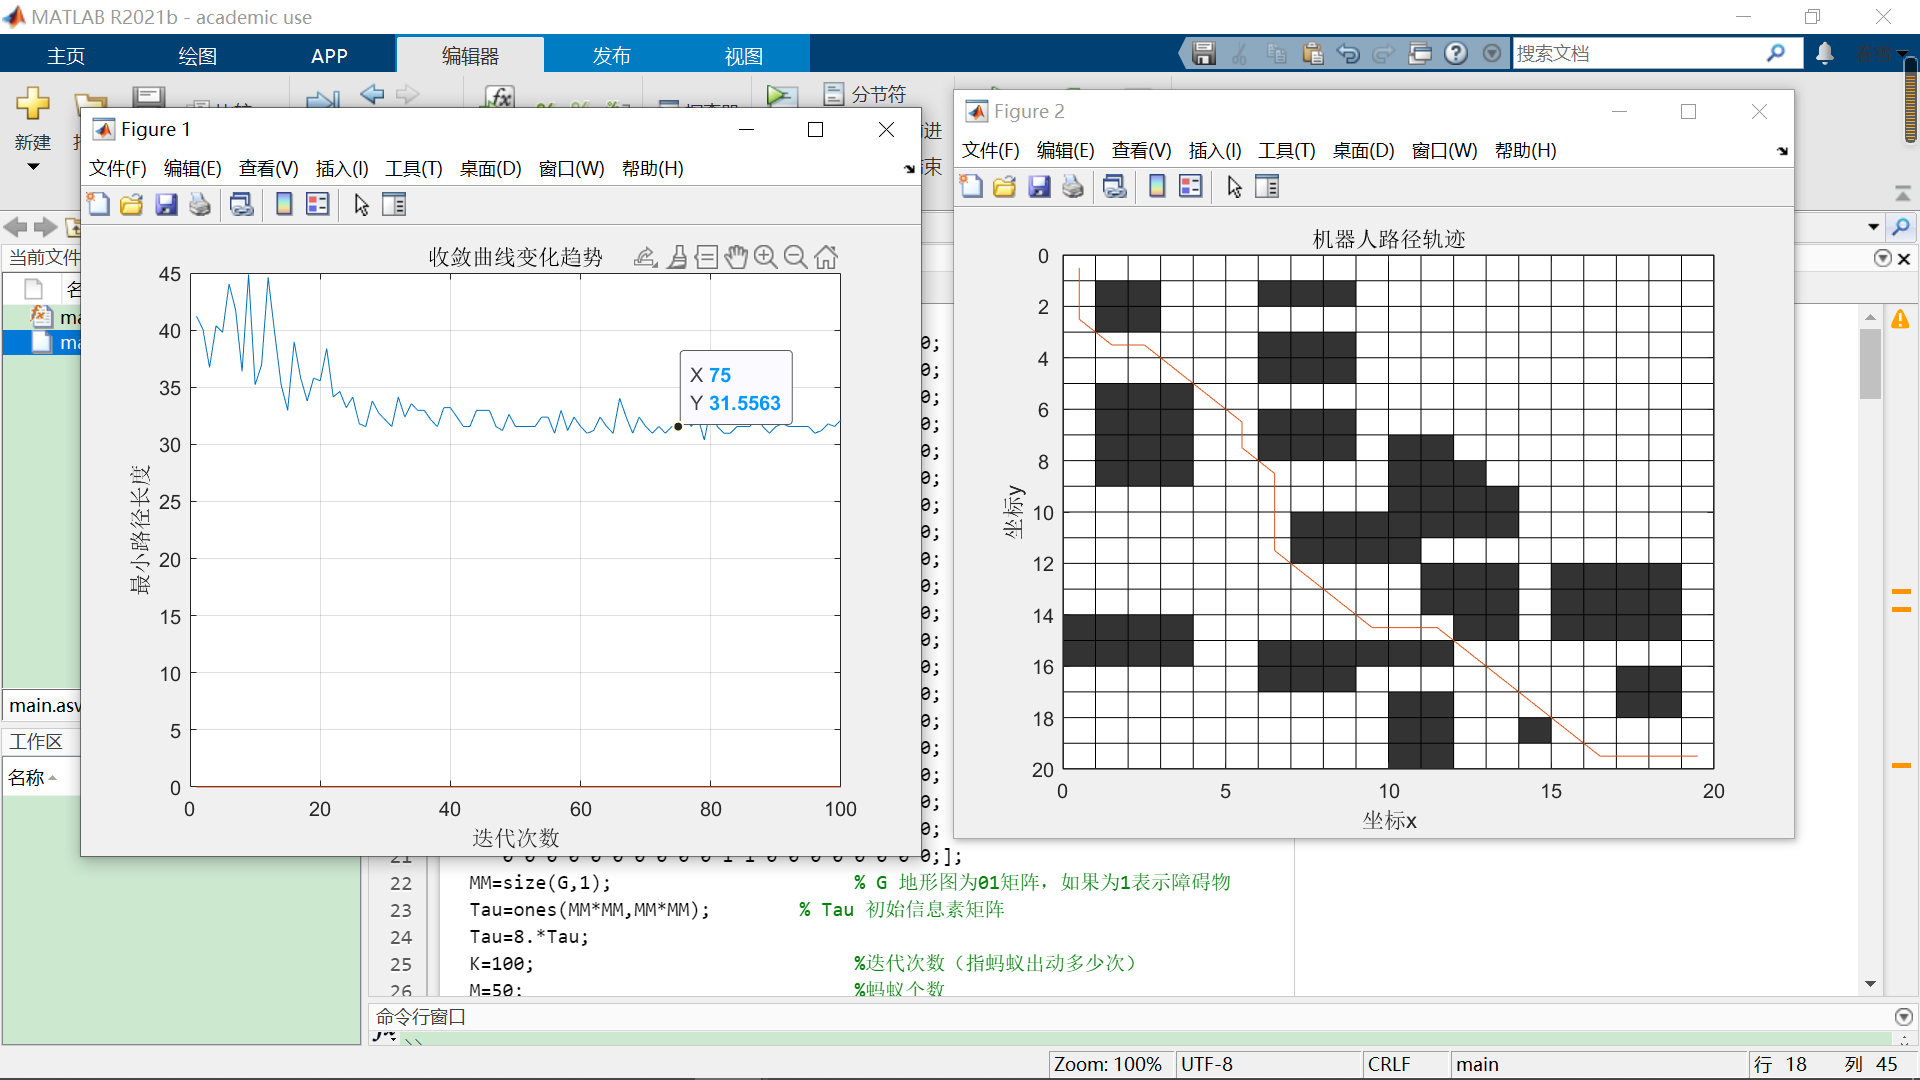Switch to the 发布 ribbon tab
This screenshot has width=1920, height=1080.
point(611,56)
